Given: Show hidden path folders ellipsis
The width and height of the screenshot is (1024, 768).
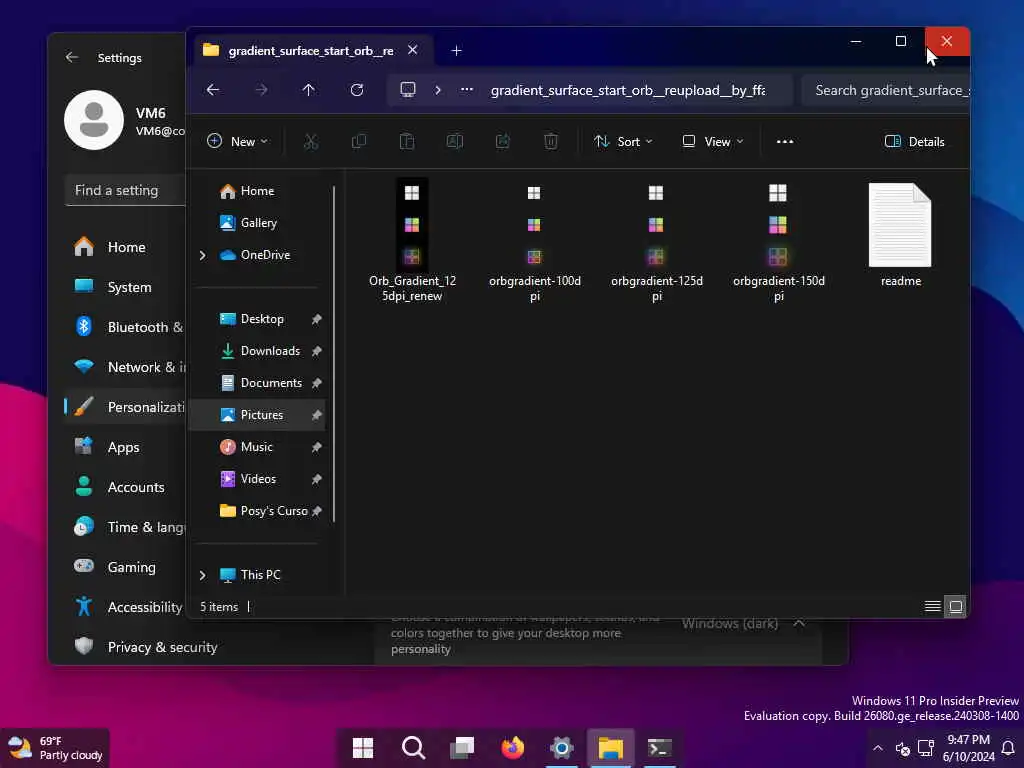Looking at the screenshot, I should click(x=466, y=90).
